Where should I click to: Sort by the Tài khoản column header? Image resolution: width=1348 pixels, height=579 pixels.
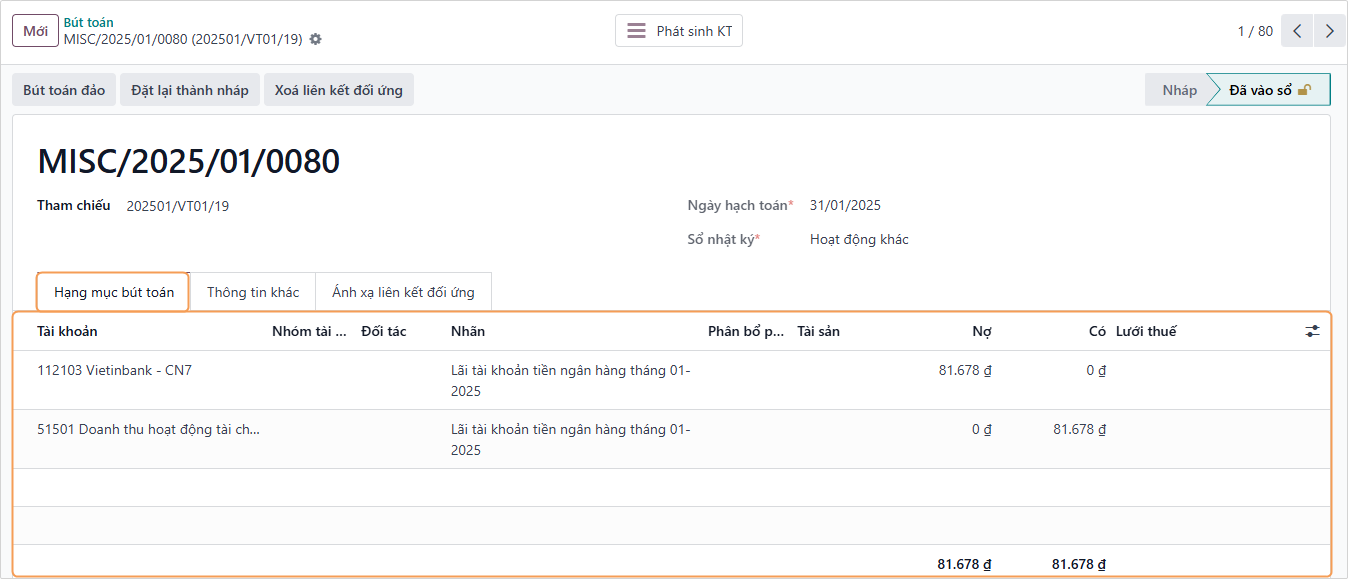(67, 331)
